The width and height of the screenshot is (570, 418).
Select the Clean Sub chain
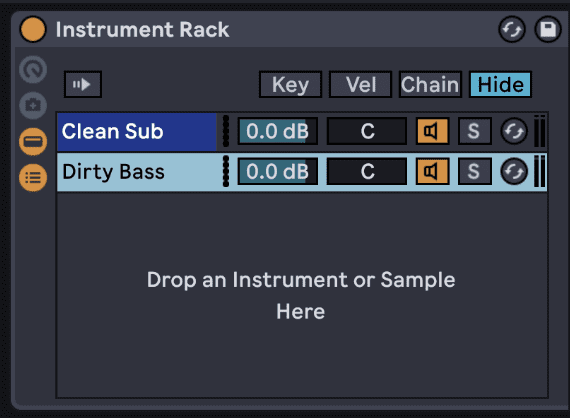point(137,131)
